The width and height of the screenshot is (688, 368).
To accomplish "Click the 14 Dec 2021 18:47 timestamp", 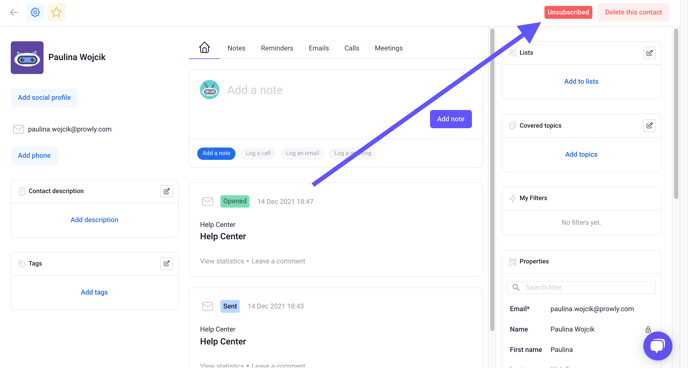I will click(285, 201).
